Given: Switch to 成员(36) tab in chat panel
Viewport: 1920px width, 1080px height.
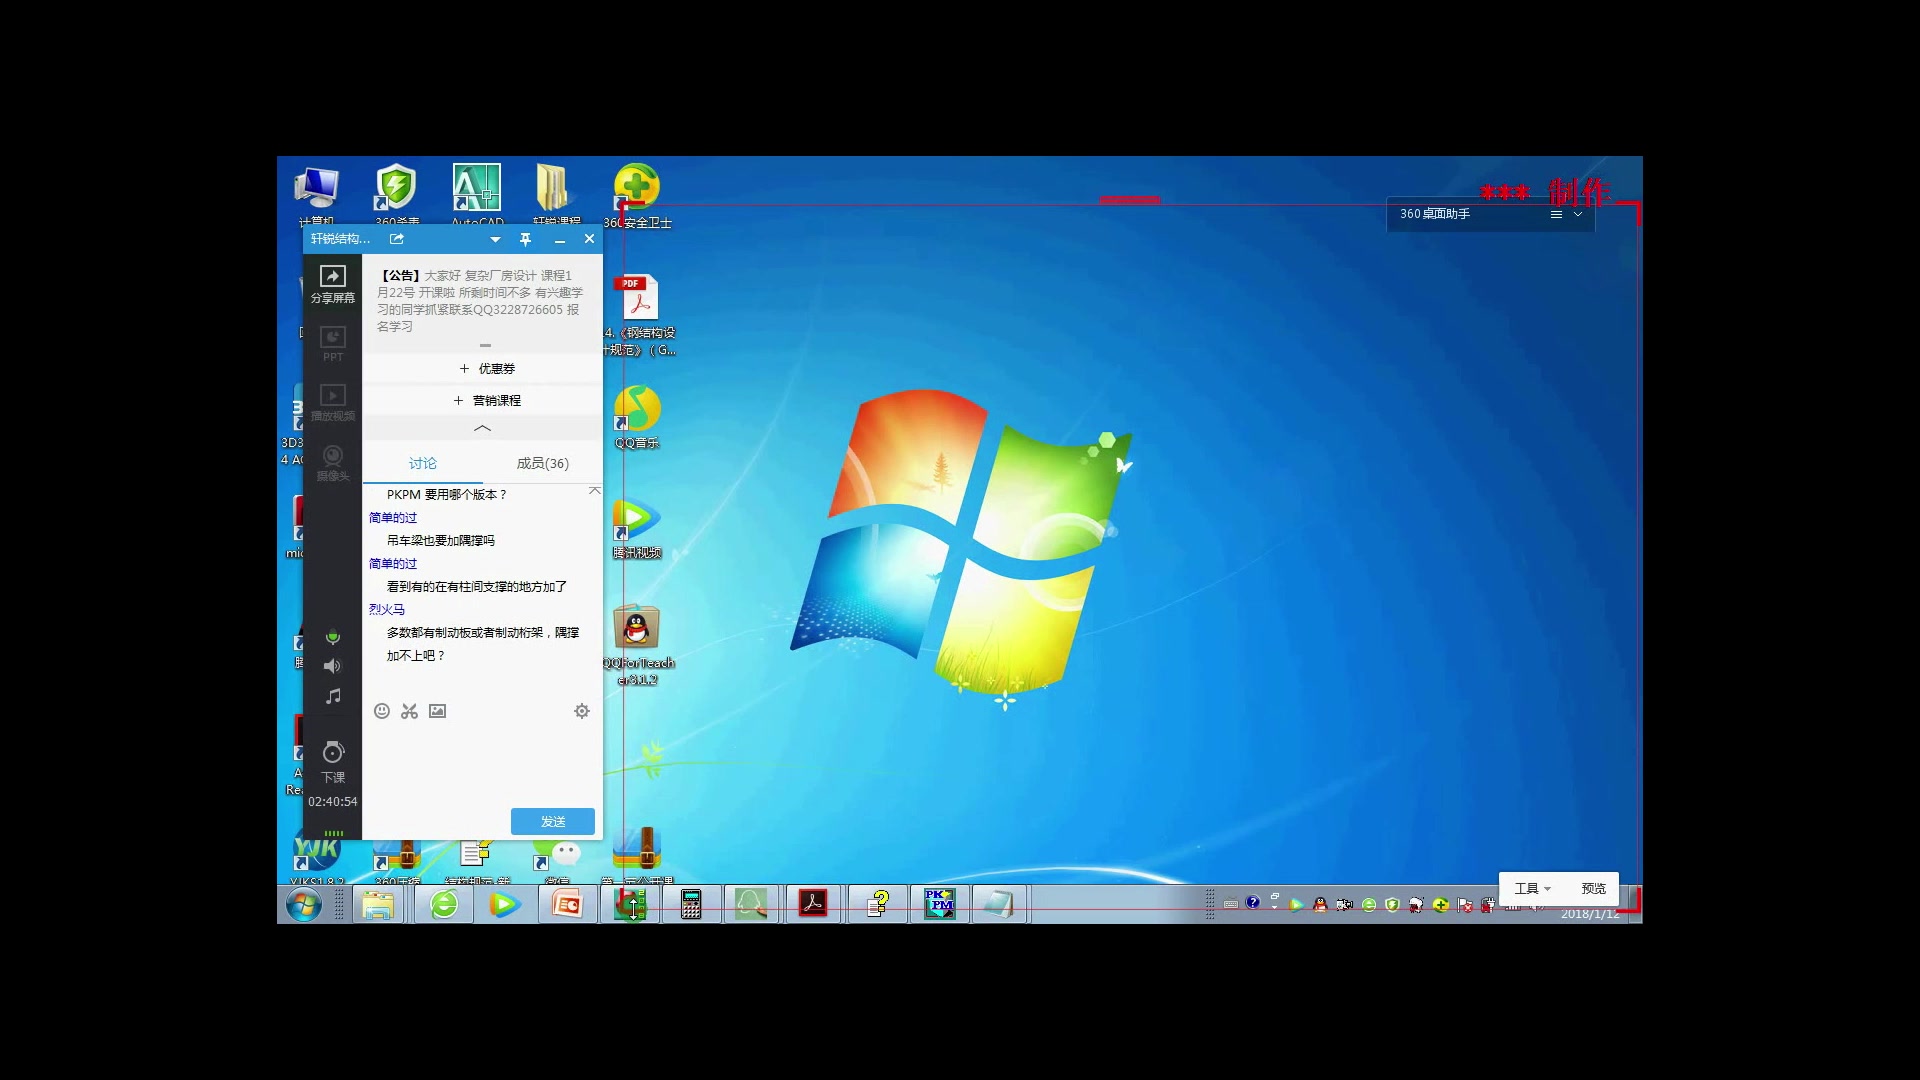Looking at the screenshot, I should [x=542, y=463].
